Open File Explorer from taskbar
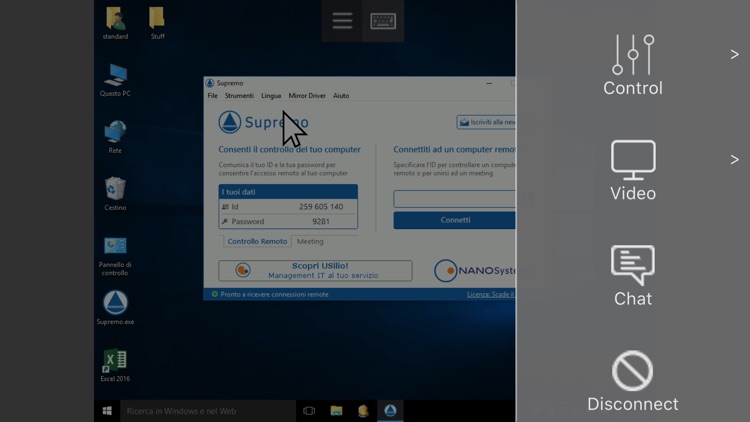 (x=336, y=411)
